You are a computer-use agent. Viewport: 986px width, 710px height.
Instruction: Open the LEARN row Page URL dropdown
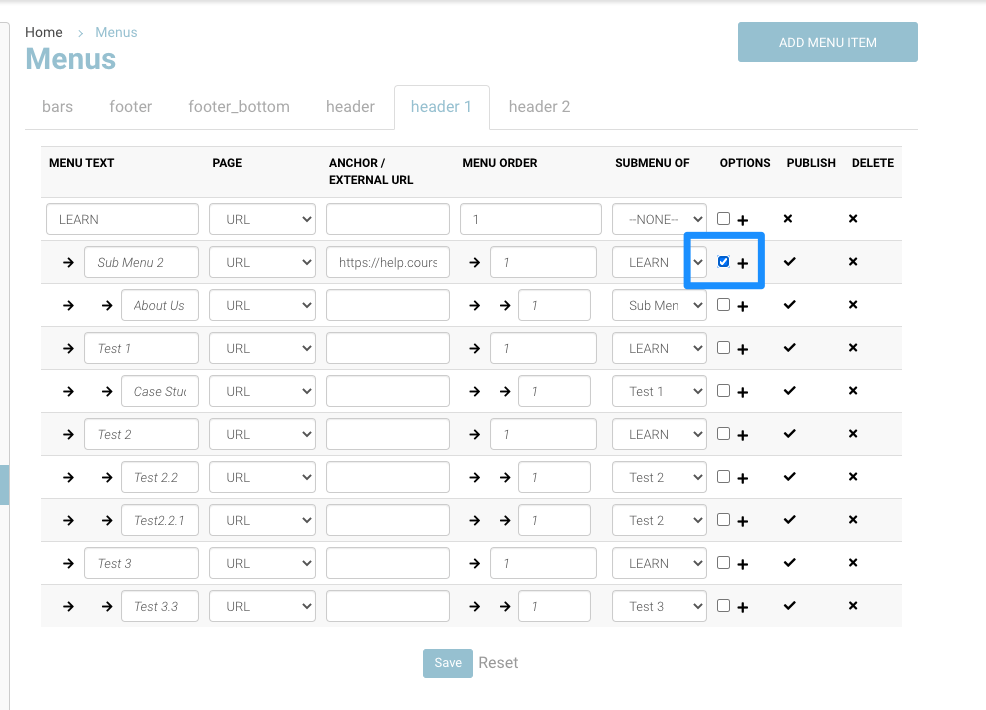262,219
